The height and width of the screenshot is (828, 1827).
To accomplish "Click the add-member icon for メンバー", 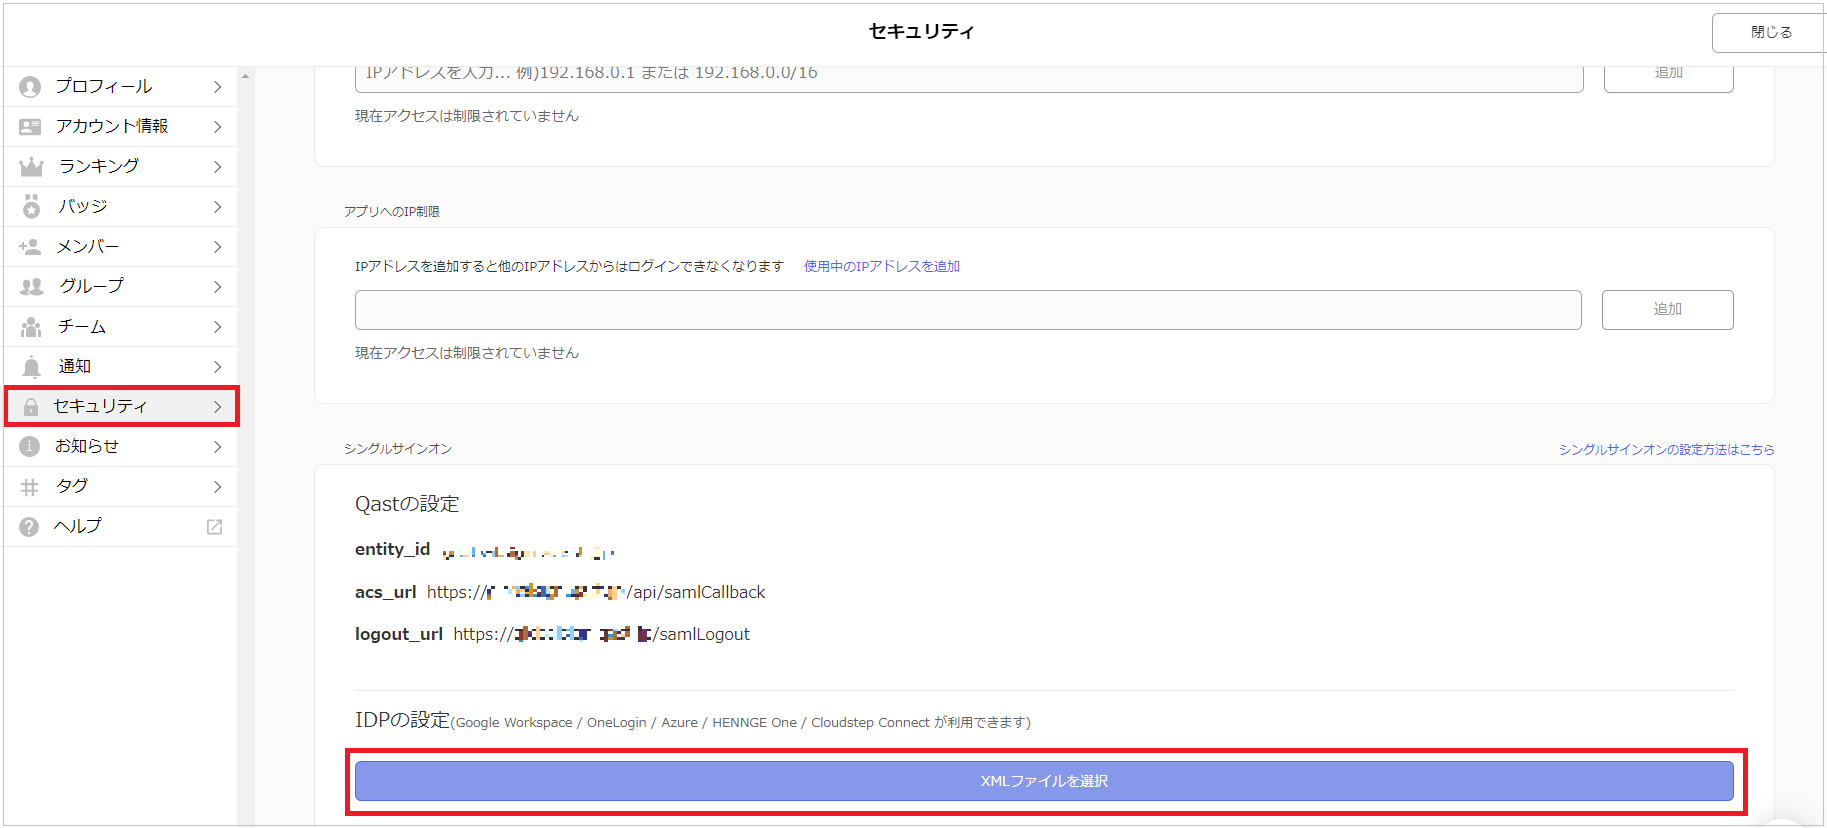I will 30,247.
